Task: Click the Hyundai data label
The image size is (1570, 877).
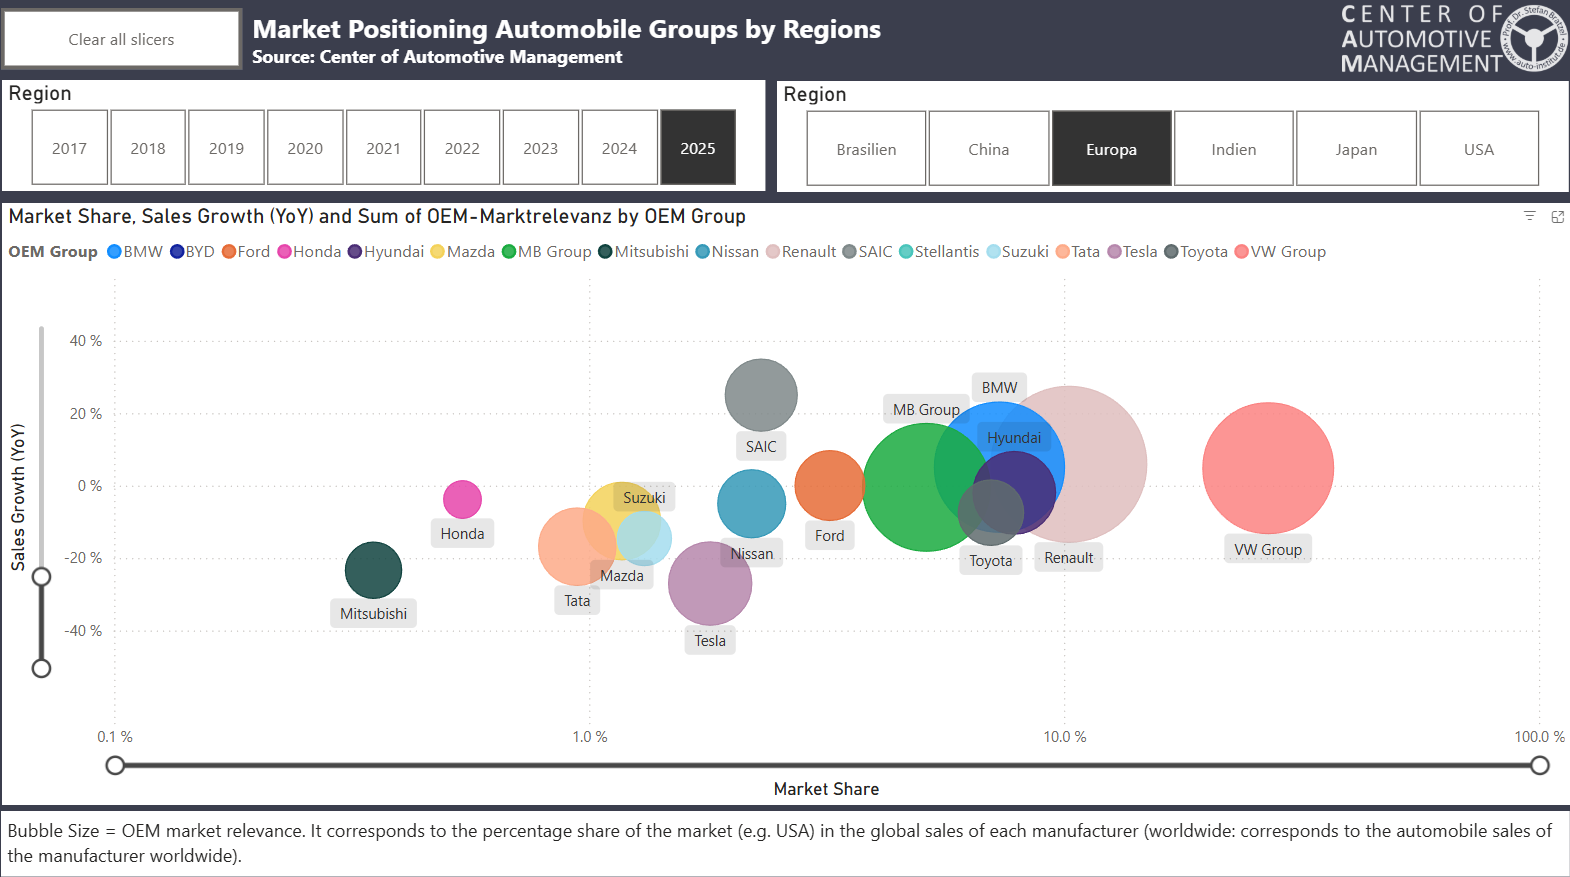Action: pos(1014,438)
